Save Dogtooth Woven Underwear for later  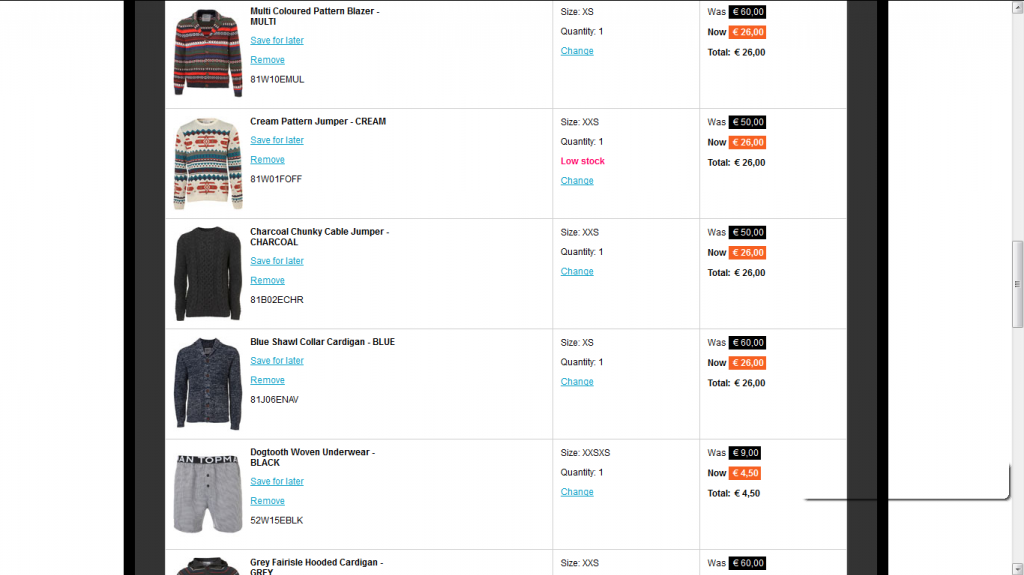pyautogui.click(x=277, y=482)
